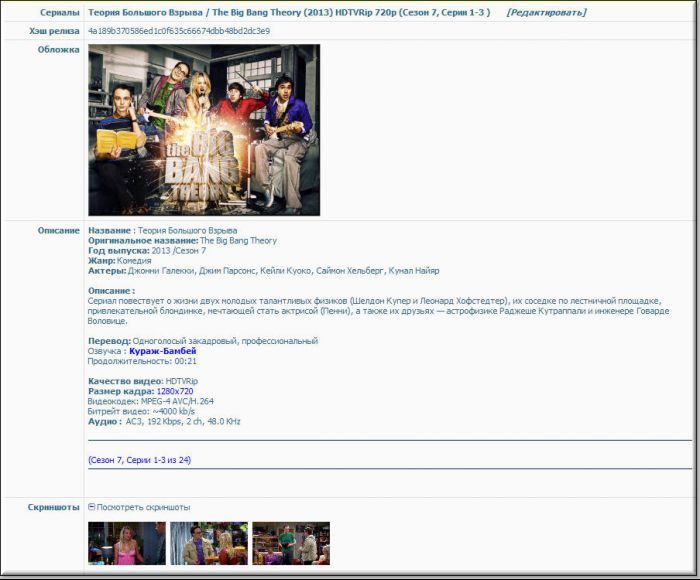Screen dimensions: 700x580
Task: Select the 'Сериалы' category label
Action: [60, 13]
